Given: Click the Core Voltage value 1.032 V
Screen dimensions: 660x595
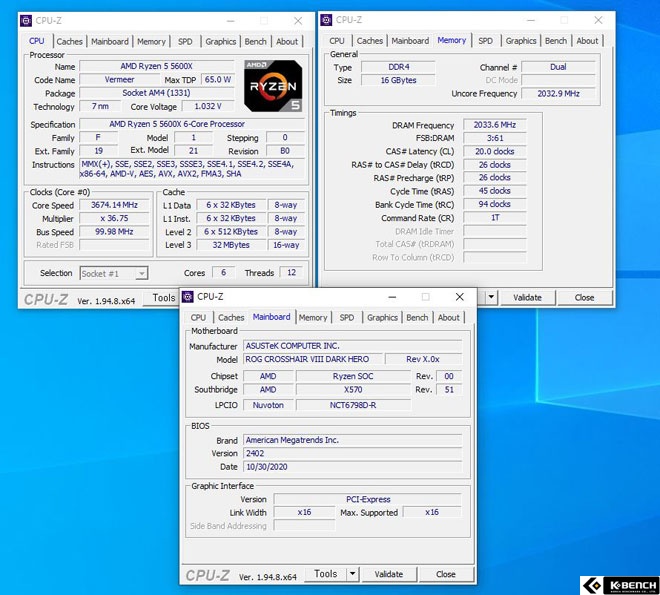Looking at the screenshot, I should tap(208, 106).
